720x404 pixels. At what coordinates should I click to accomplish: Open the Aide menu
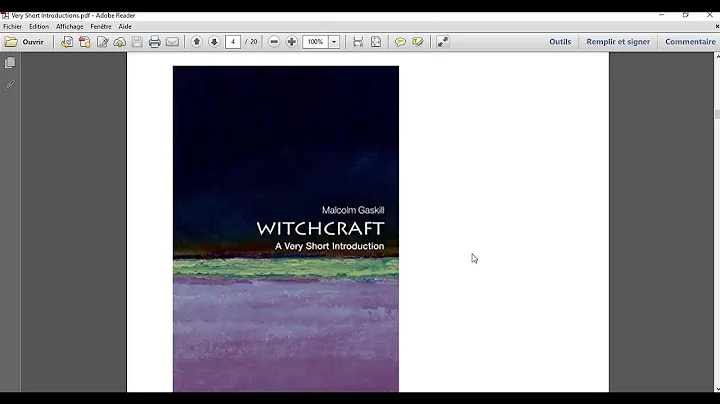[x=125, y=27]
